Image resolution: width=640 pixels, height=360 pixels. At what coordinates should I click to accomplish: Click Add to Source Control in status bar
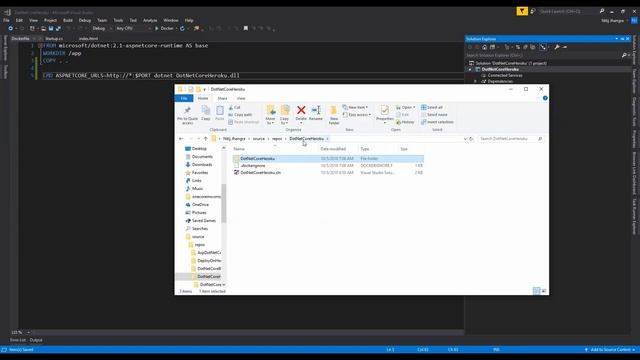pos(610,350)
